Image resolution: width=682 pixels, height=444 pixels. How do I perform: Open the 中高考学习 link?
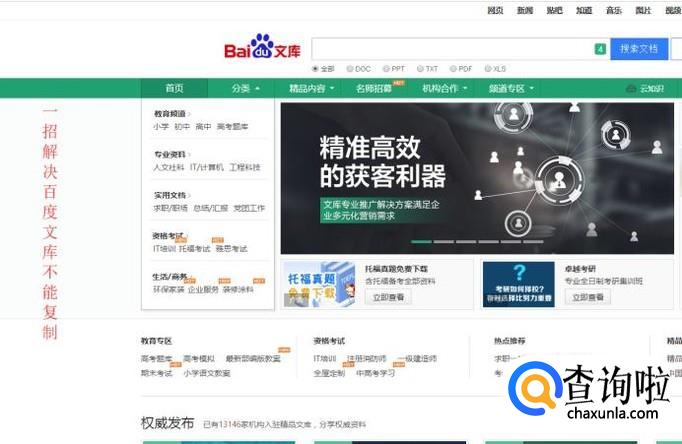pos(376,373)
